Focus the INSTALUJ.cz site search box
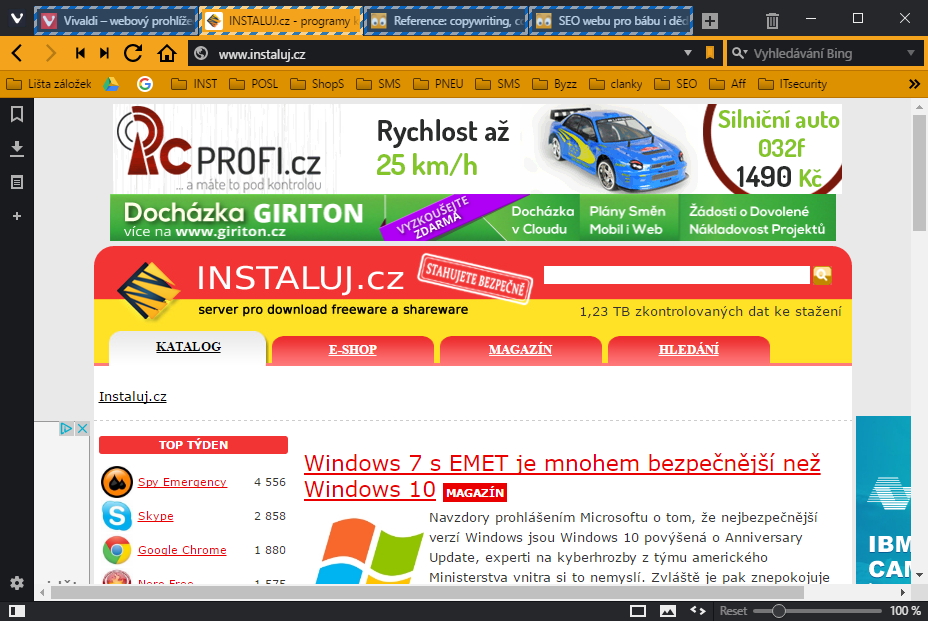Viewport: 928px width, 621px height. pyautogui.click(x=676, y=275)
